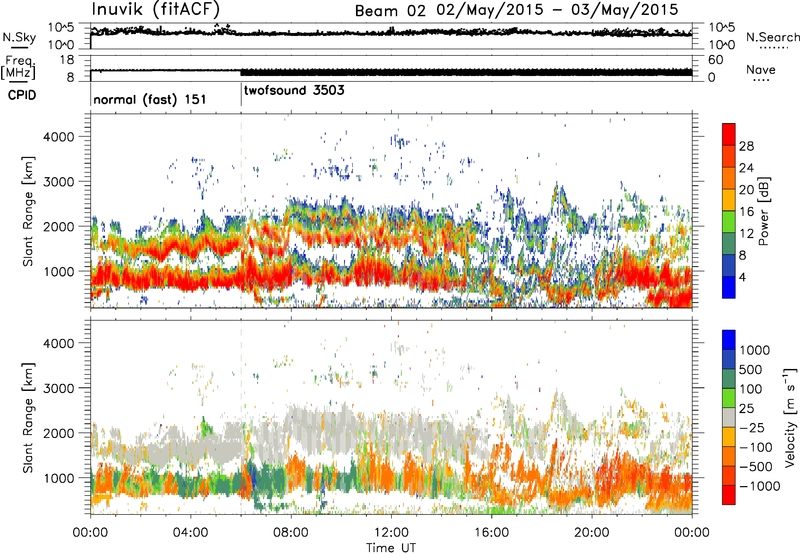Click 'normal (fast) 151' CPID text
This screenshot has width=800, height=554.
150,99
